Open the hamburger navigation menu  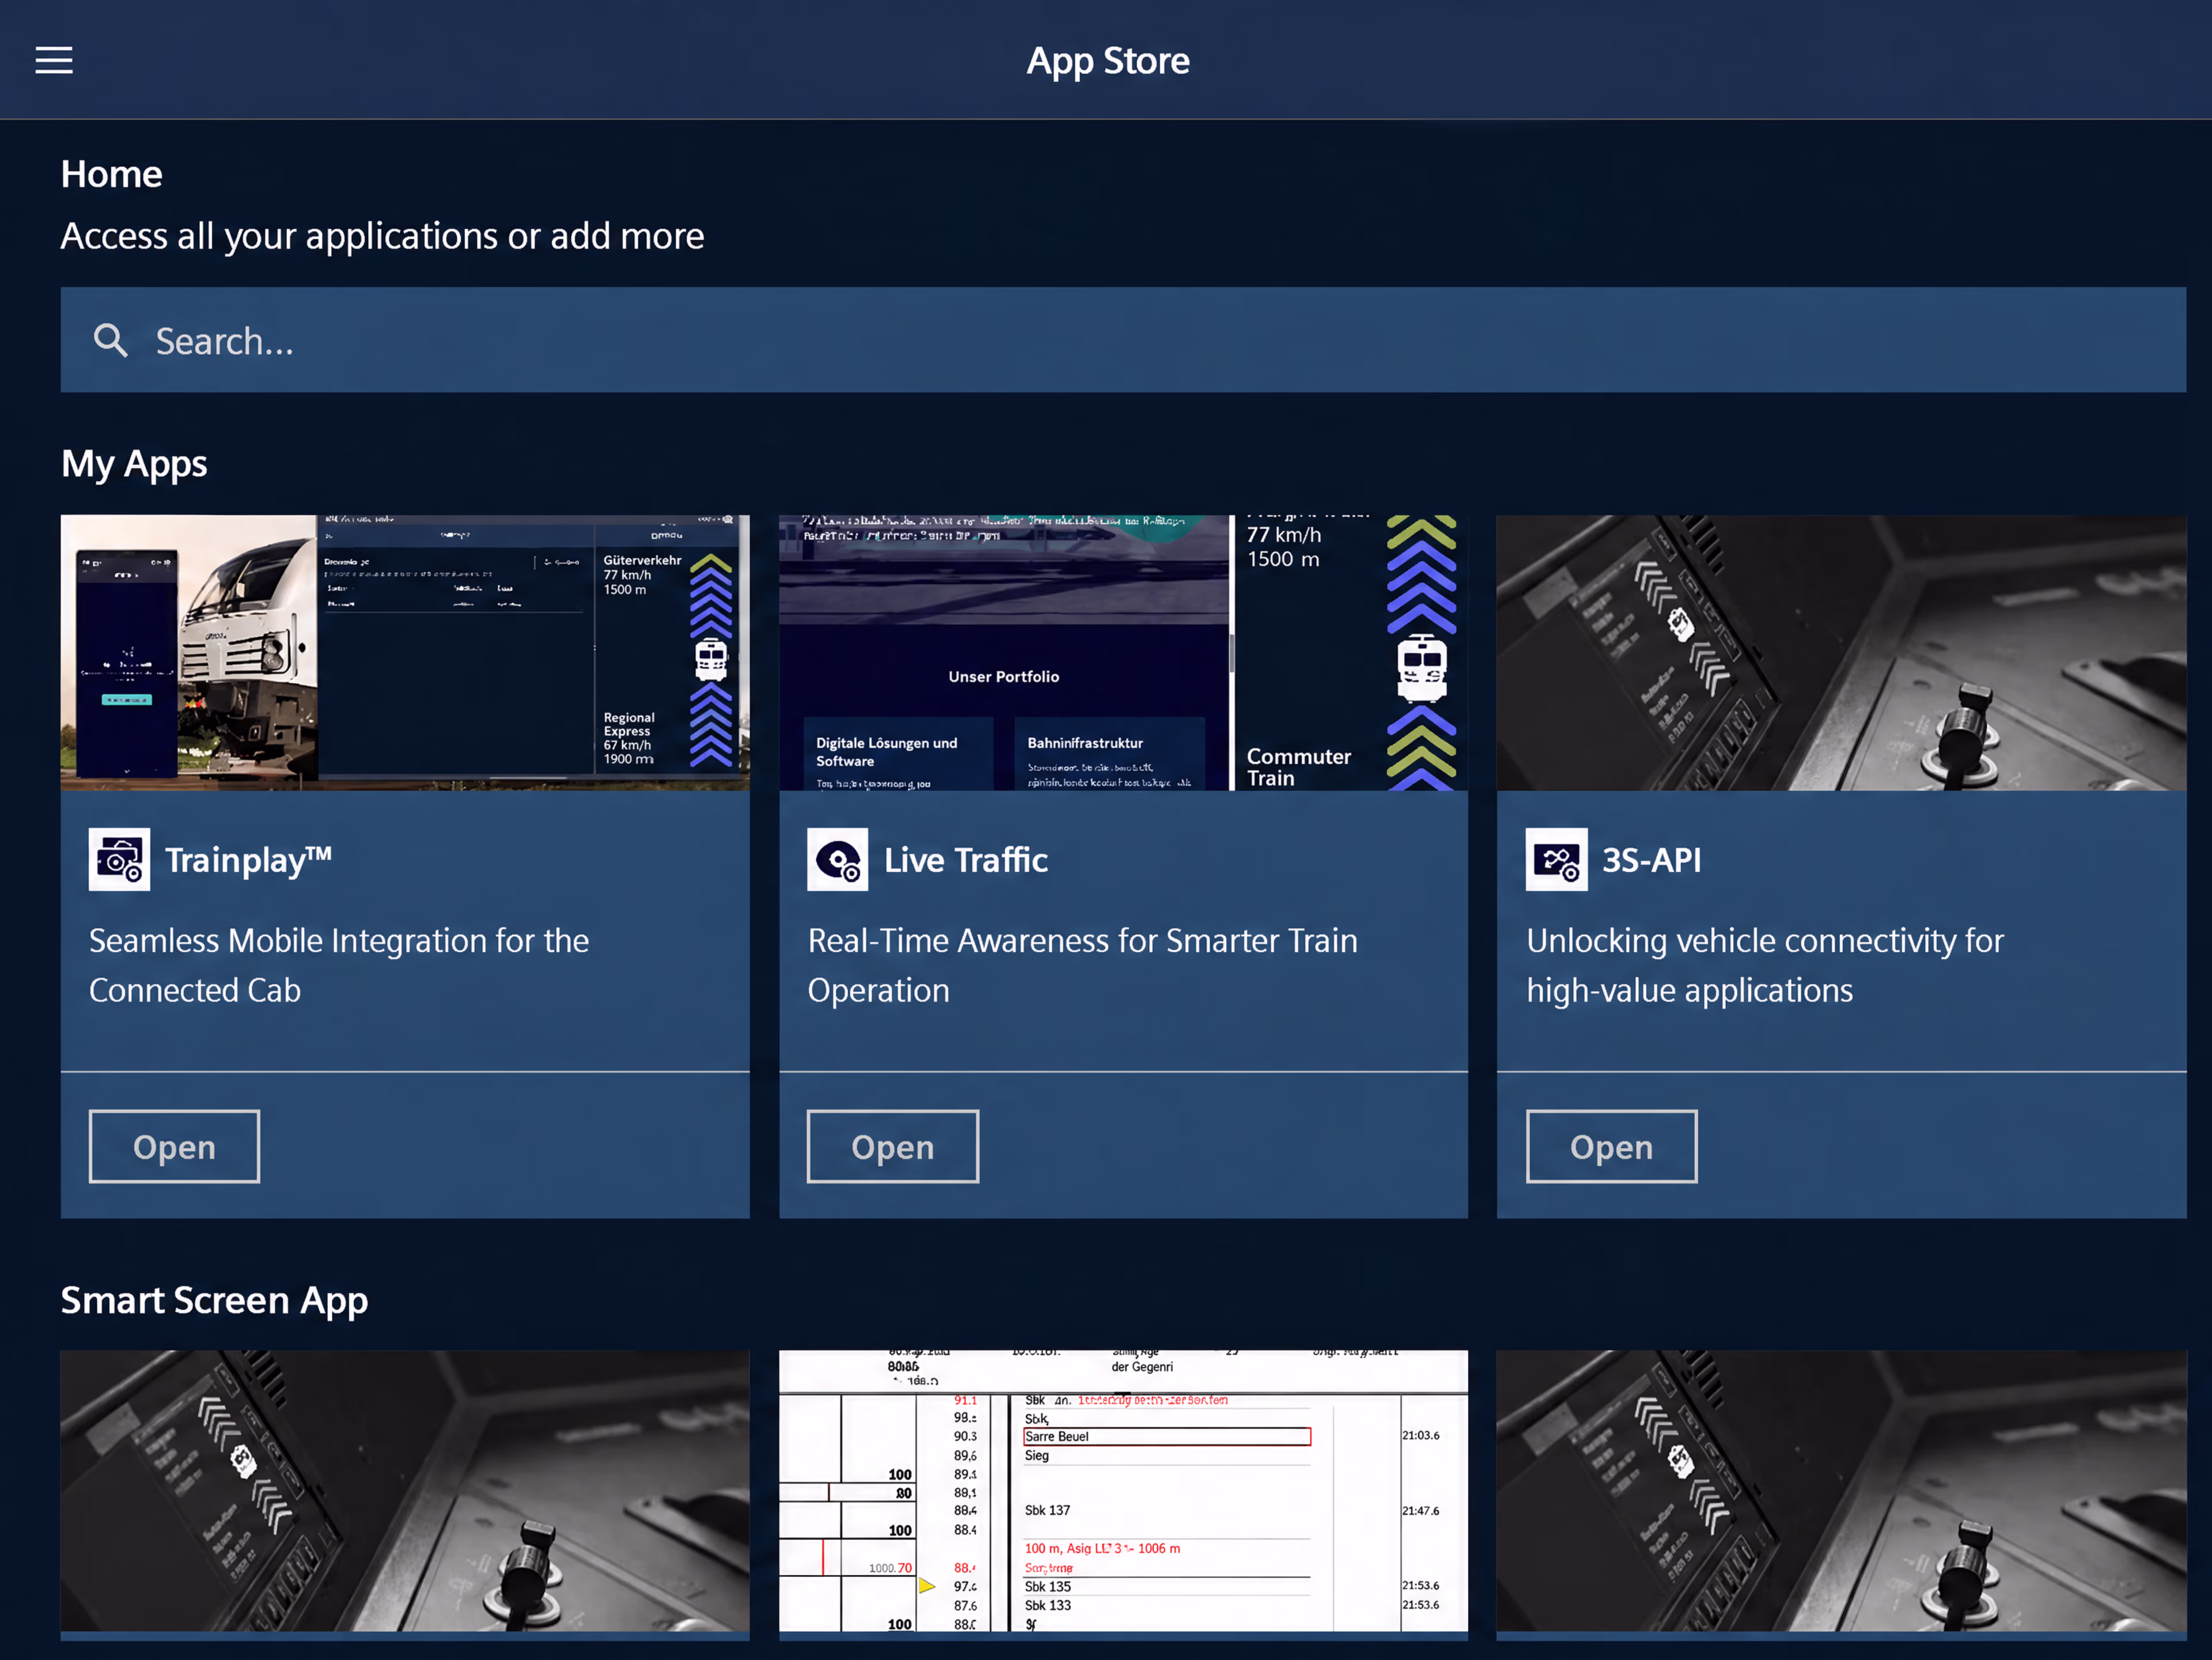[x=54, y=60]
